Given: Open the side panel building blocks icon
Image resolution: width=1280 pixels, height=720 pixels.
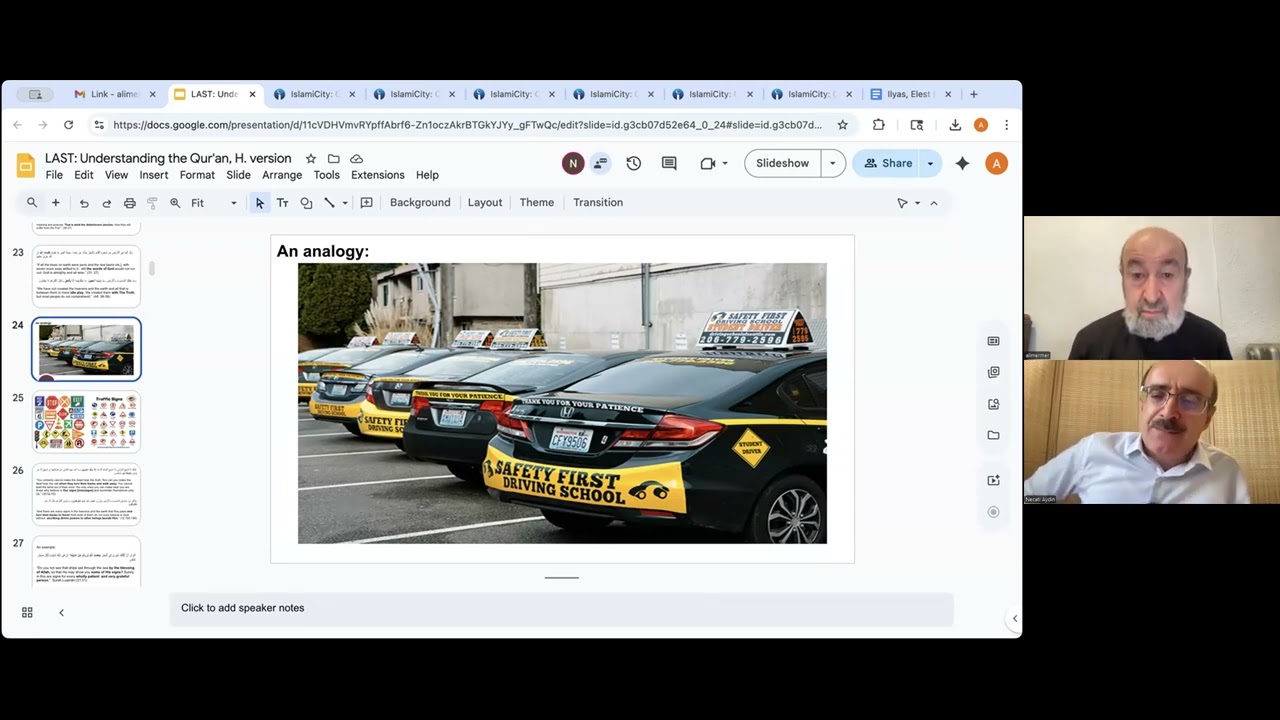Looking at the screenshot, I should (993, 372).
